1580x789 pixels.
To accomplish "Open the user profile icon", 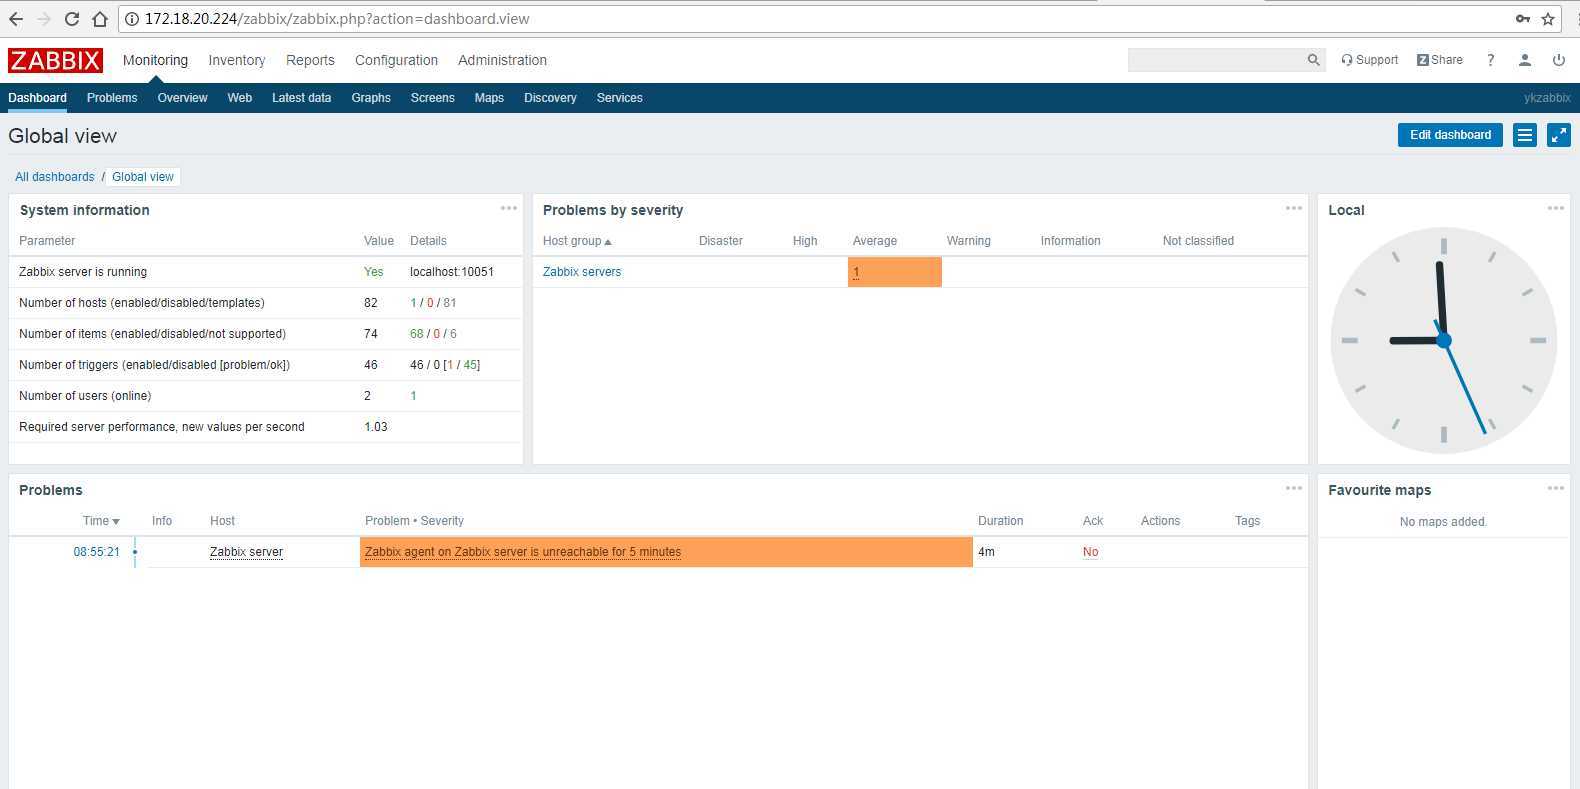I will tap(1524, 60).
